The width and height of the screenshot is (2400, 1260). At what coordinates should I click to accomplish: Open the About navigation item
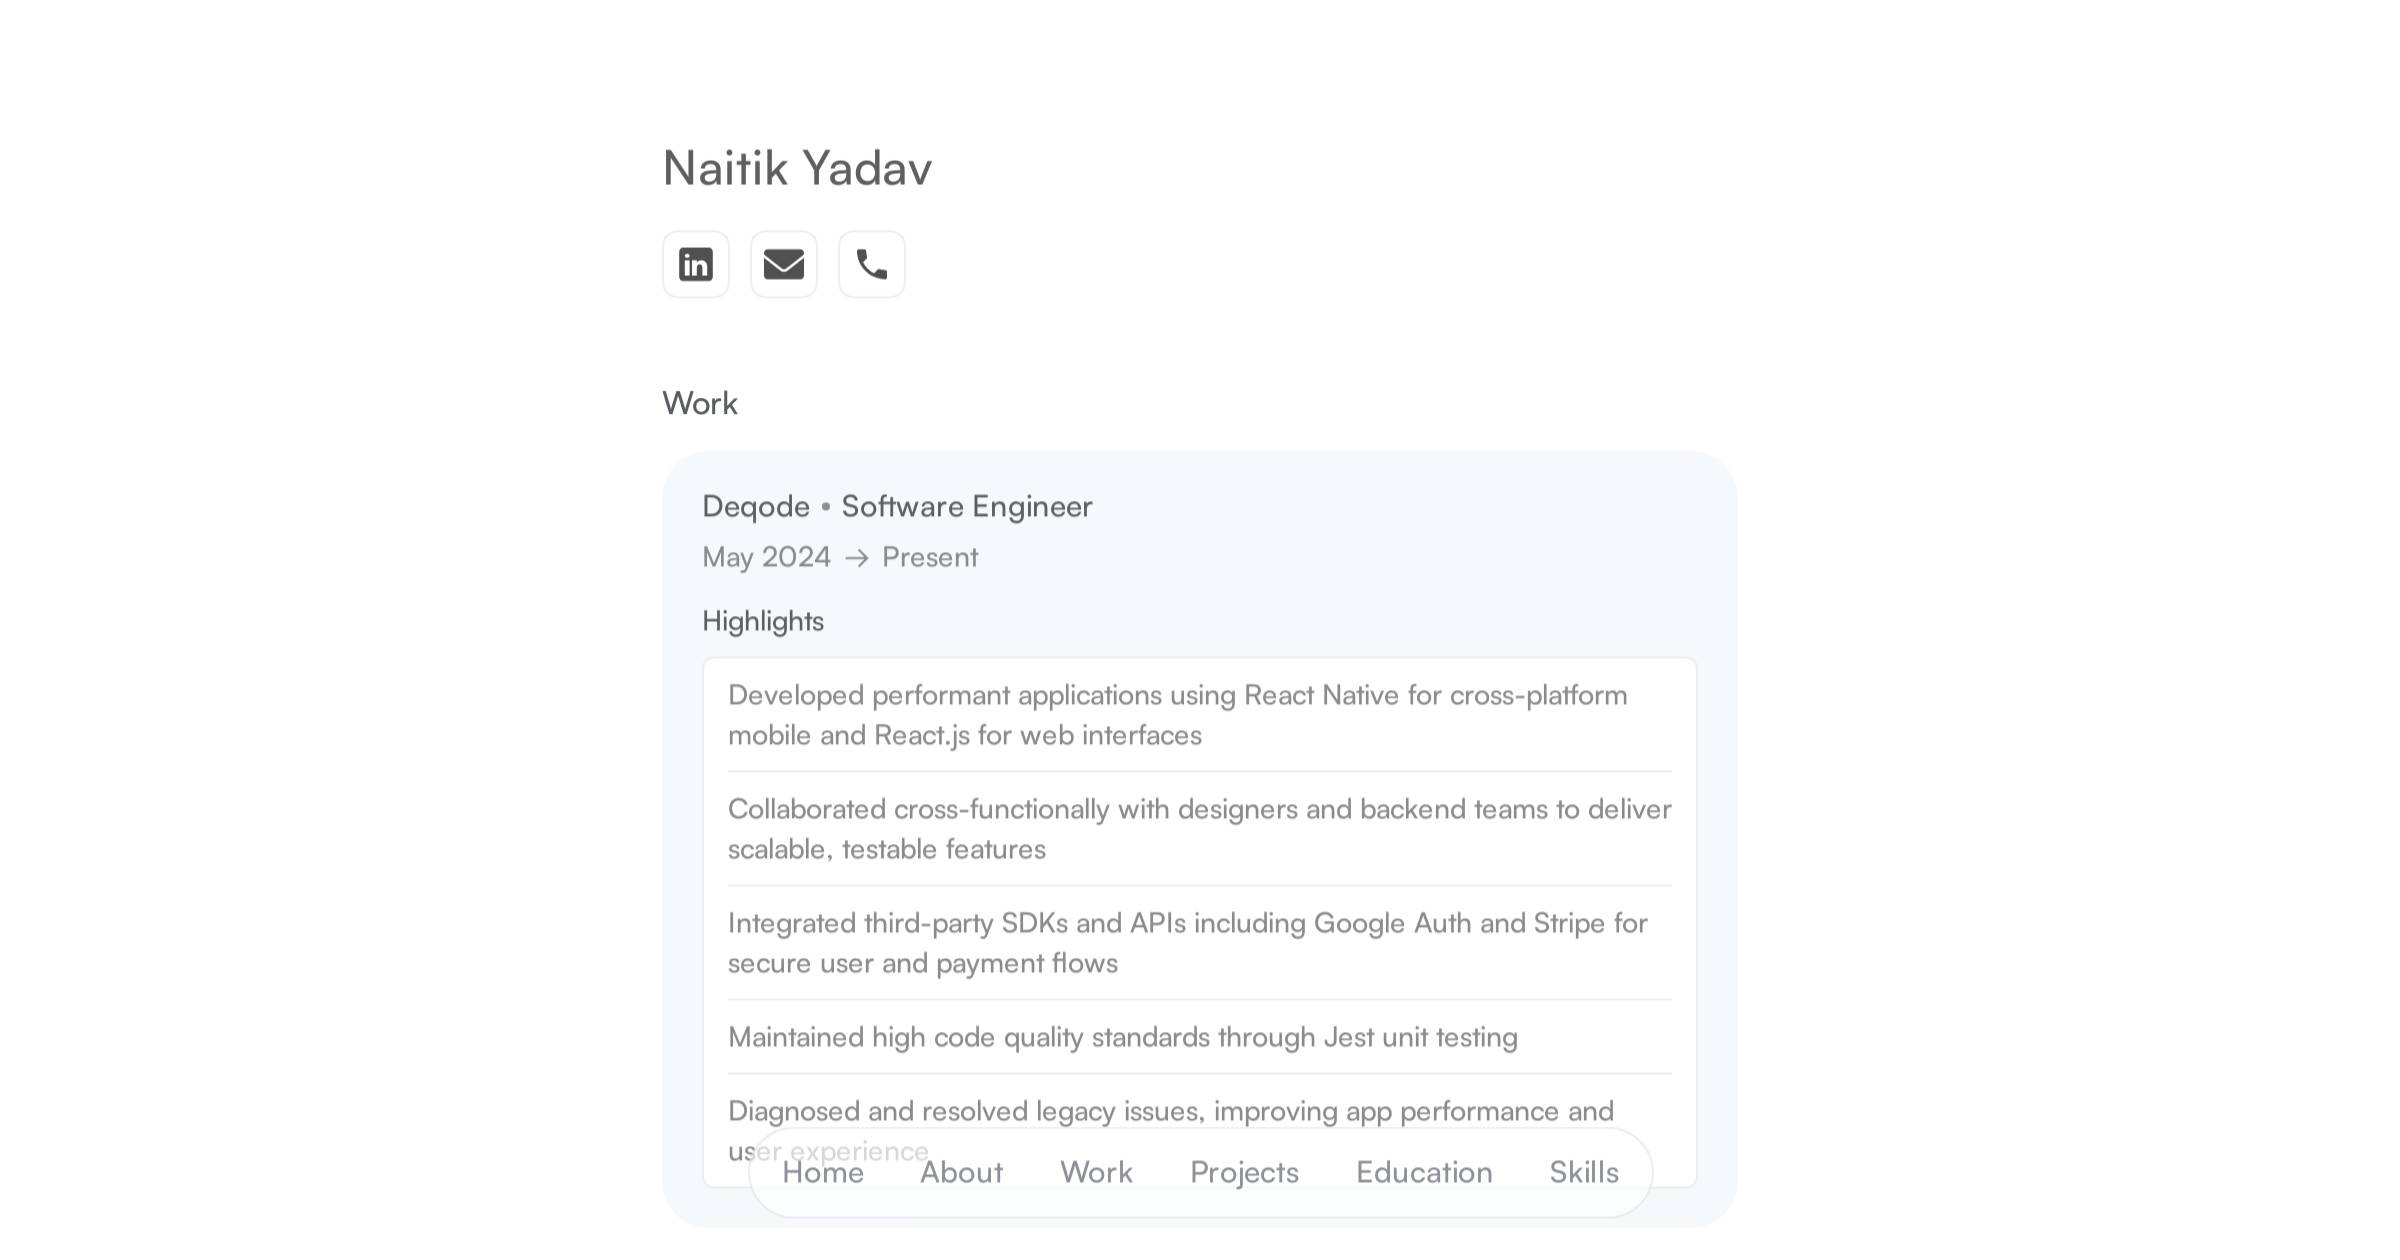(961, 1172)
